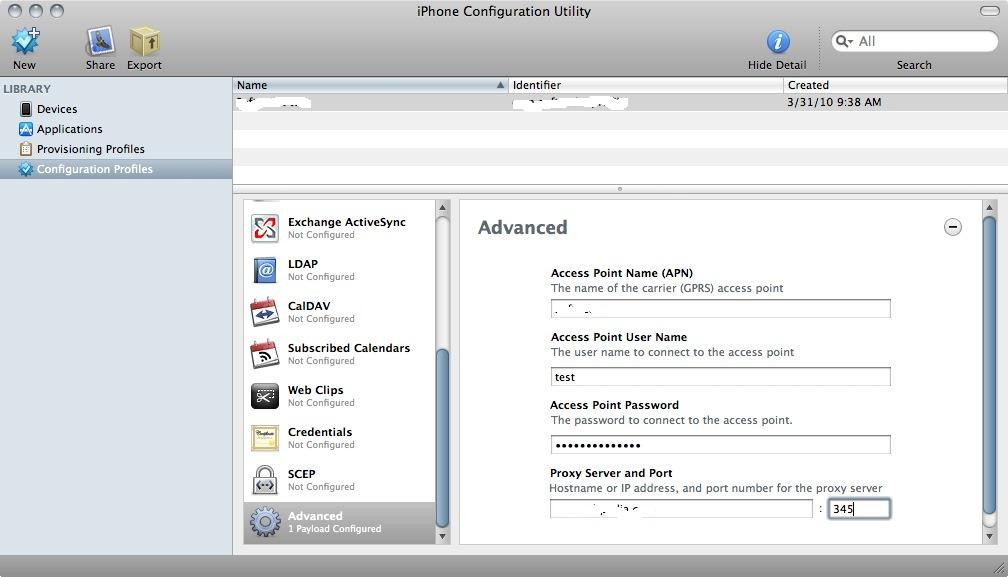The image size is (1008, 577).
Task: Click the detail pane scrollbar down arrow
Action: 989,537
